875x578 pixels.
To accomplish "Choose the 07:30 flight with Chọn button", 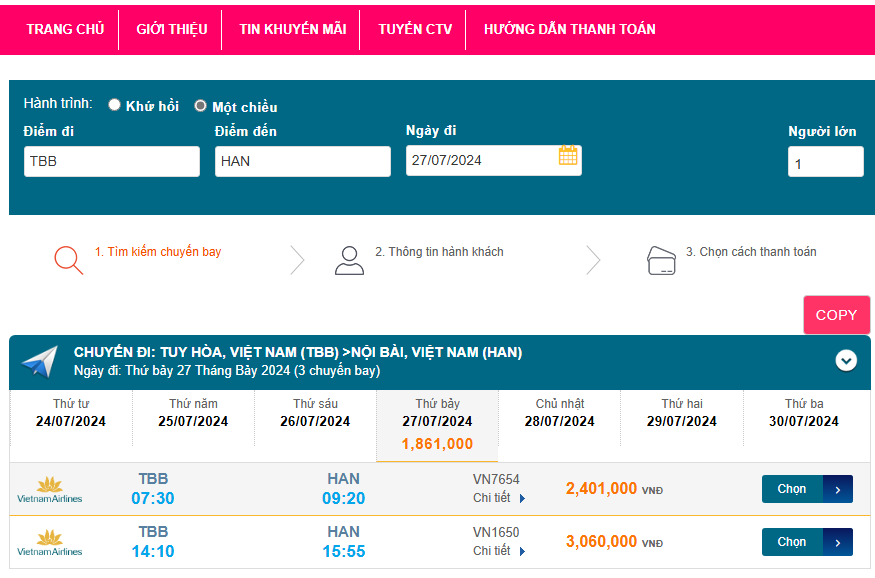I will coord(806,489).
